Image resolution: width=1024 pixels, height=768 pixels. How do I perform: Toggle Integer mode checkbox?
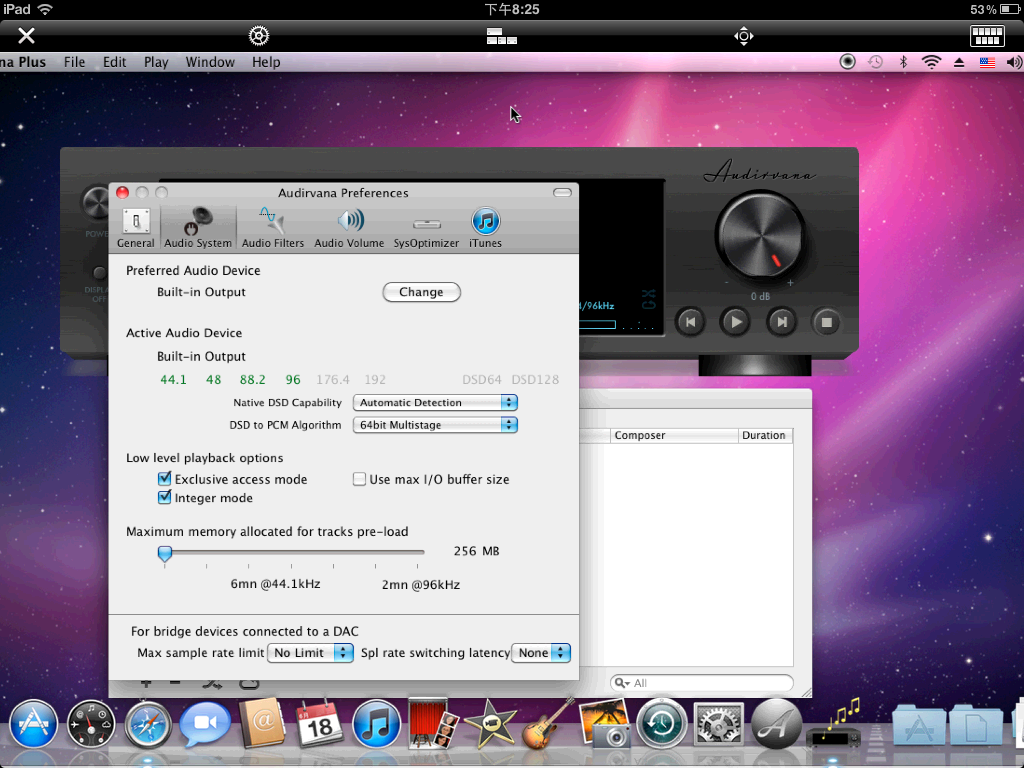165,498
